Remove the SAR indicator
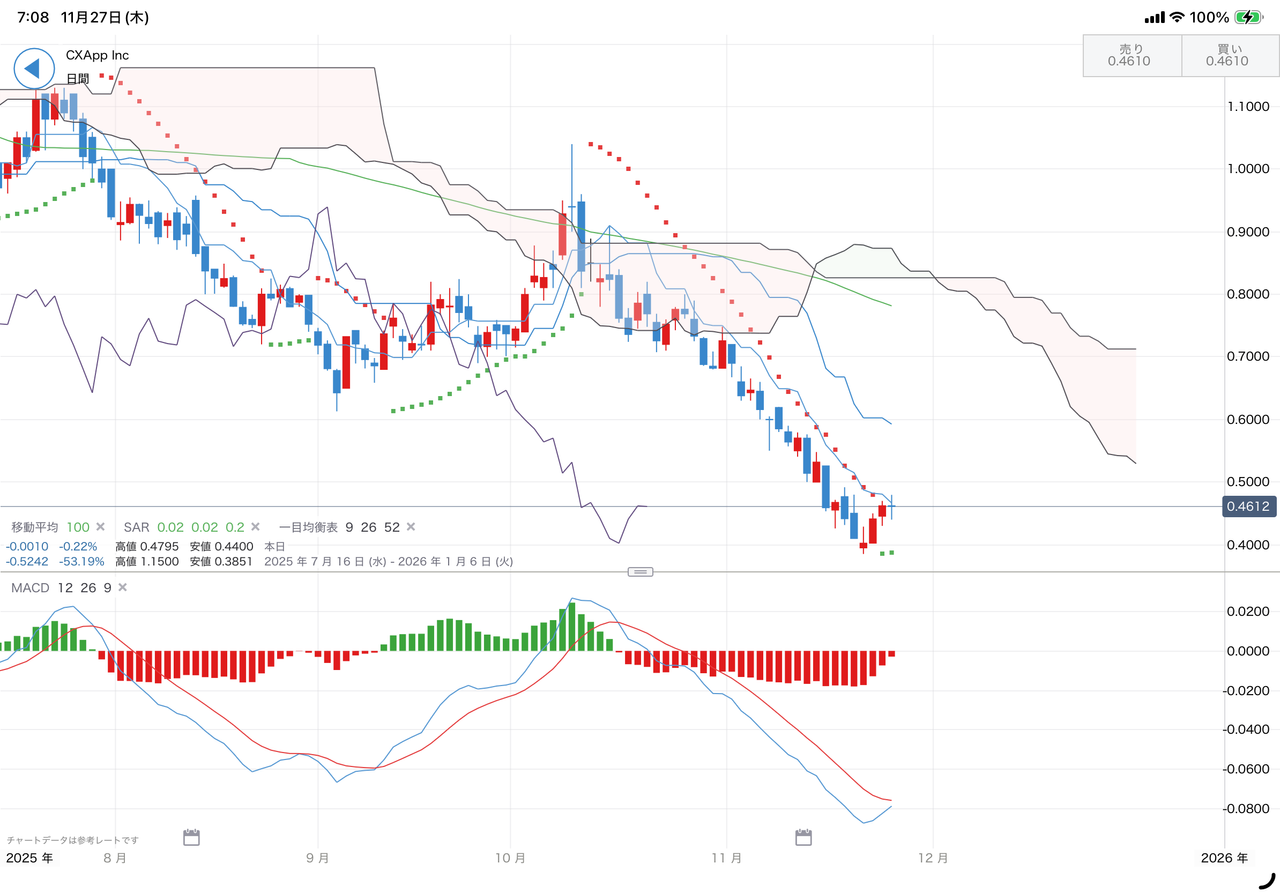 (254, 527)
